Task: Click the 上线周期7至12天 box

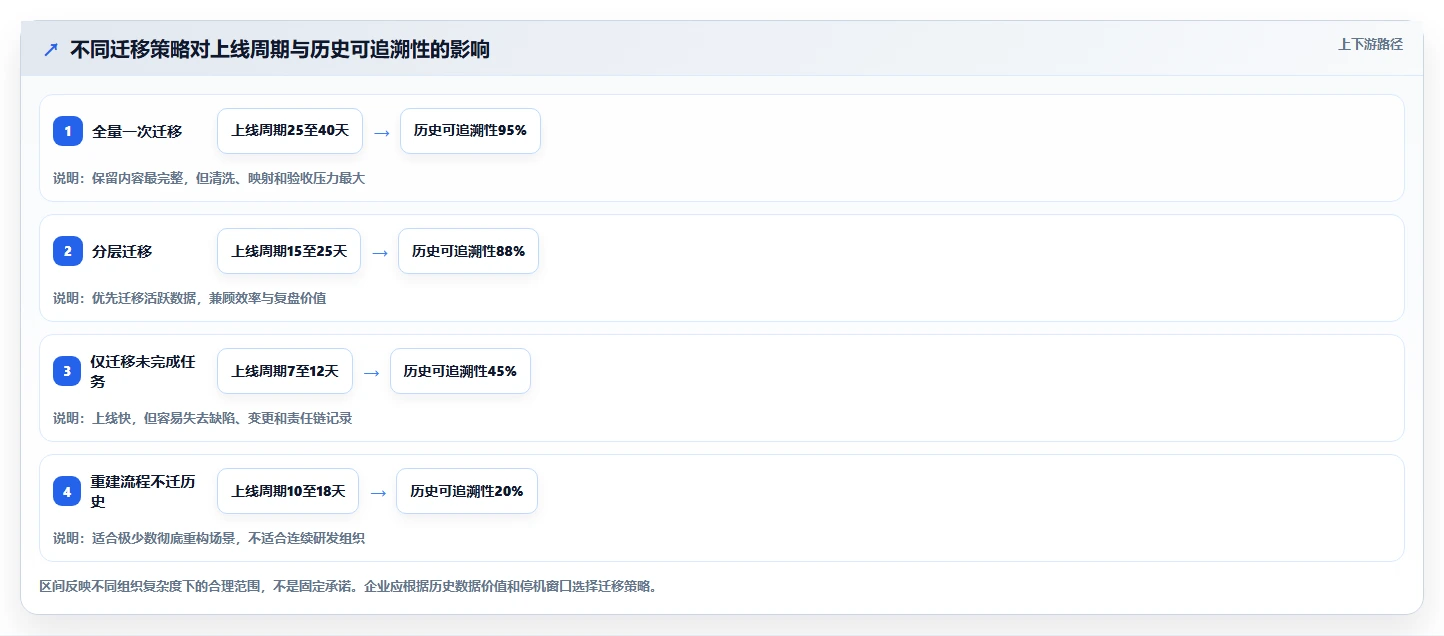Action: click(x=285, y=371)
